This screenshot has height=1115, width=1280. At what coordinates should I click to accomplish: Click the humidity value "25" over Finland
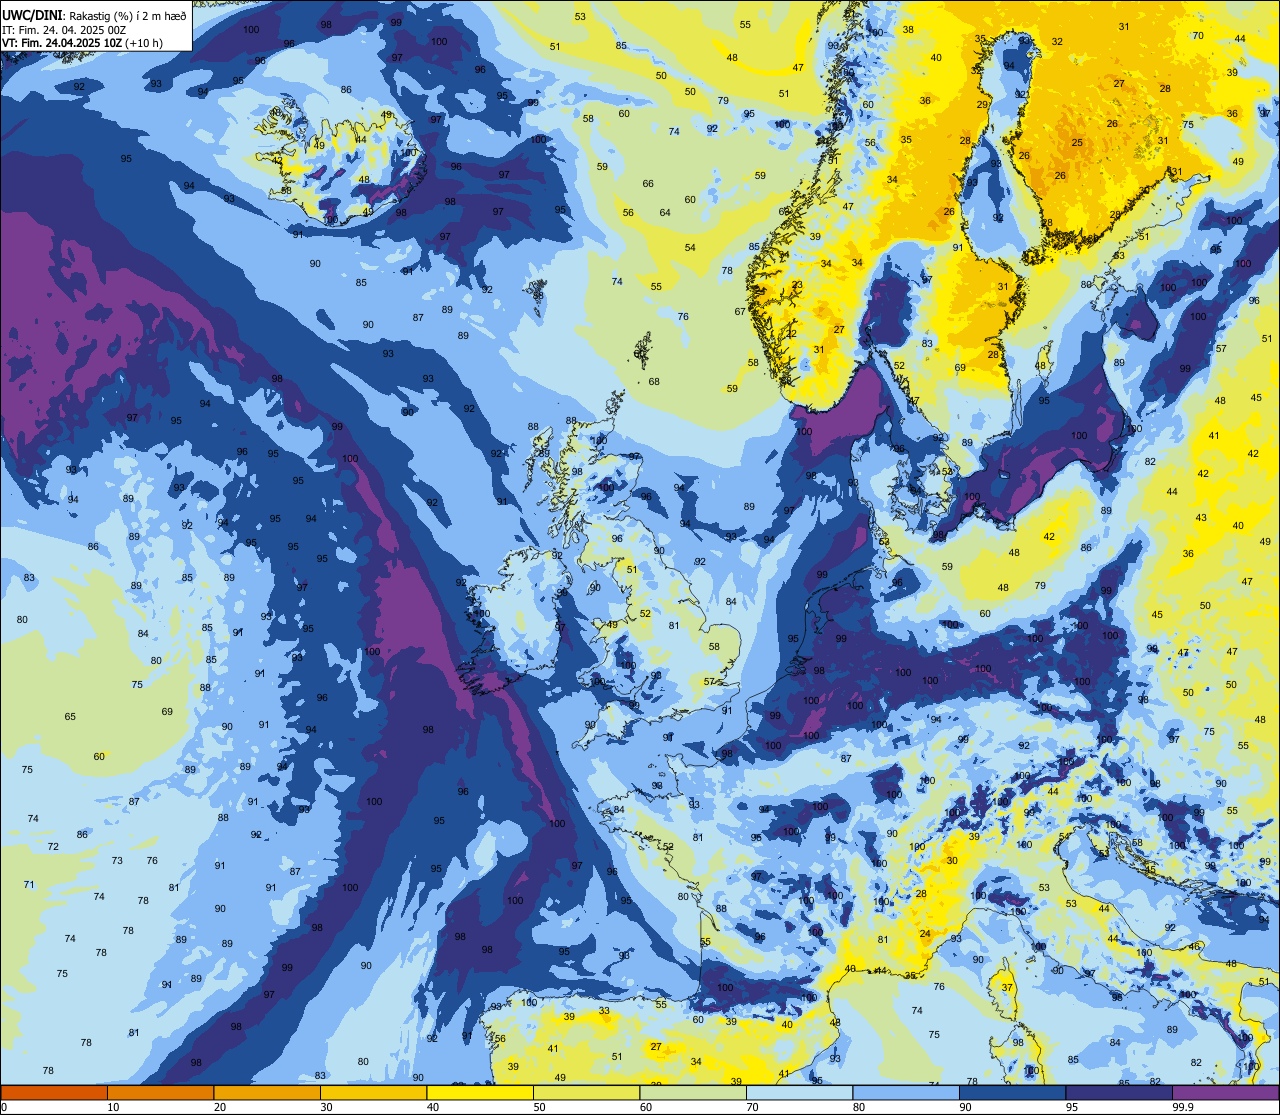1077,143
